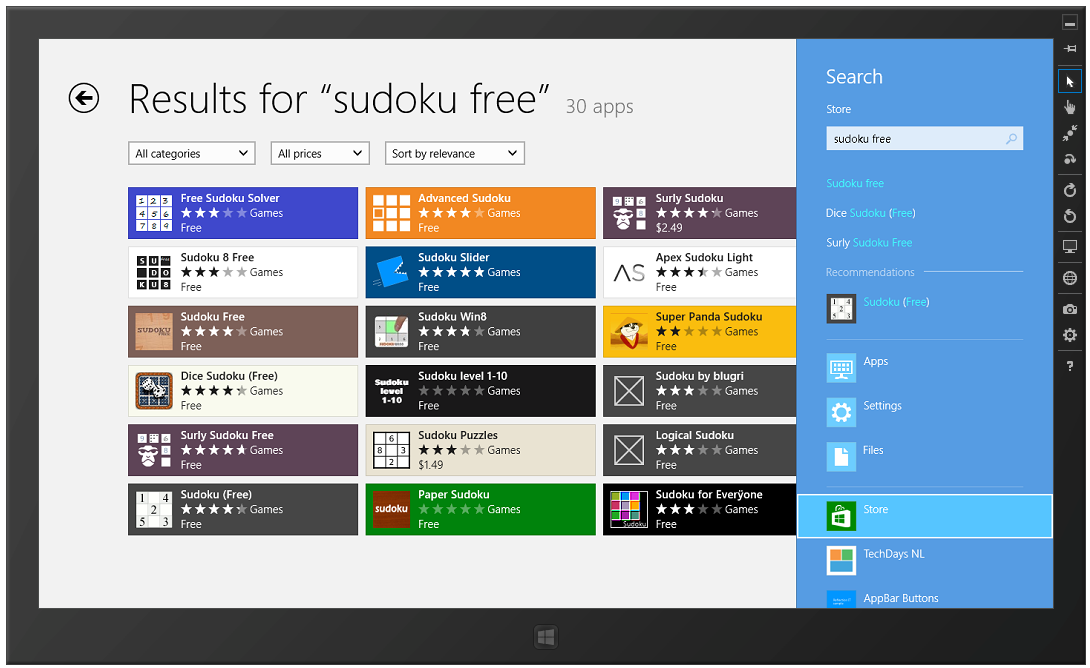Select the Sudoku (Free) result tile icon

click(154, 510)
